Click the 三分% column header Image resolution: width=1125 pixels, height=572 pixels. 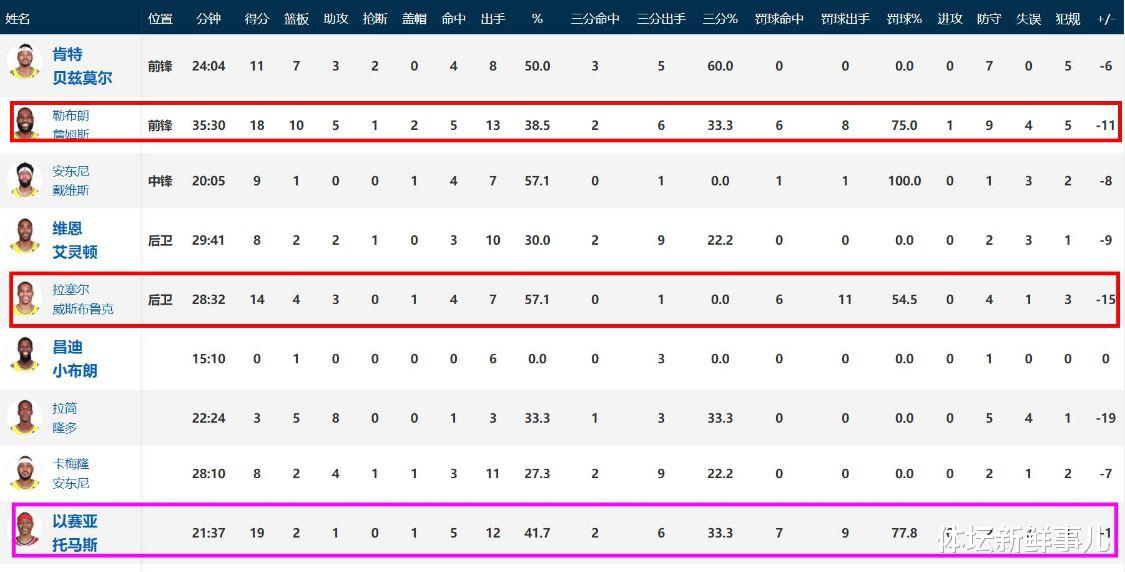[720, 19]
